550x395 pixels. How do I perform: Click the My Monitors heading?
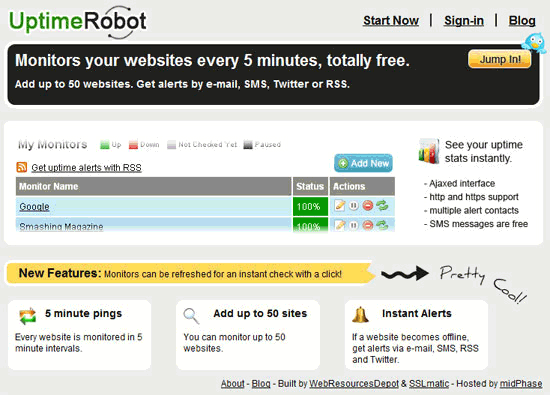point(53,144)
